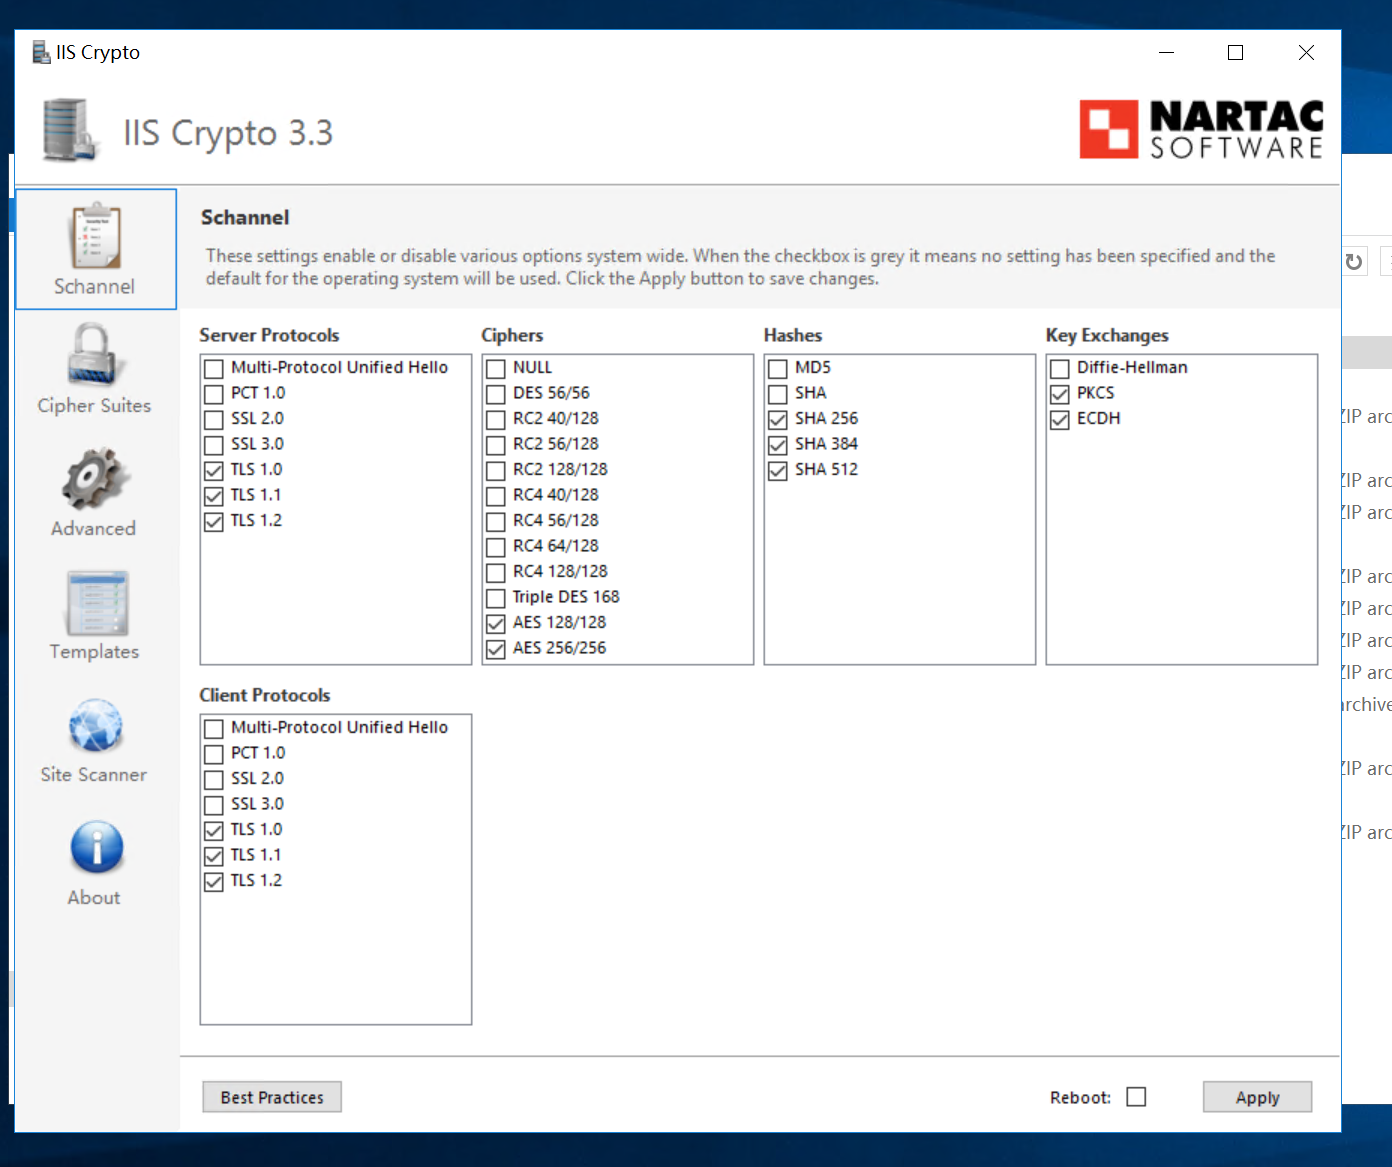
Task: Uncheck AES 256/256 in Ciphers
Action: [x=496, y=649]
